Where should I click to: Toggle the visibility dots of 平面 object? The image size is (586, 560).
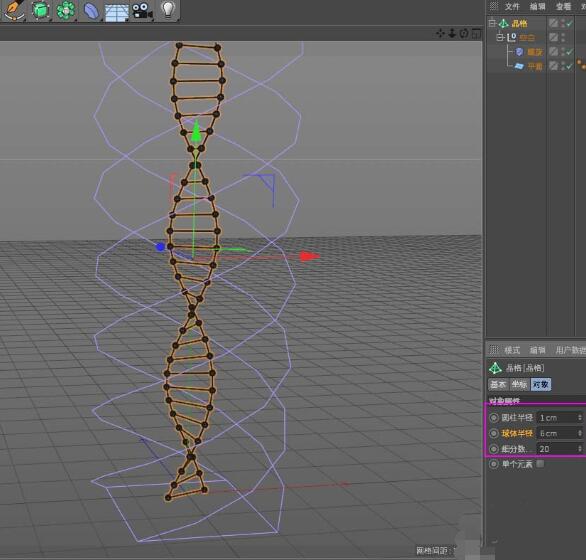pos(562,66)
